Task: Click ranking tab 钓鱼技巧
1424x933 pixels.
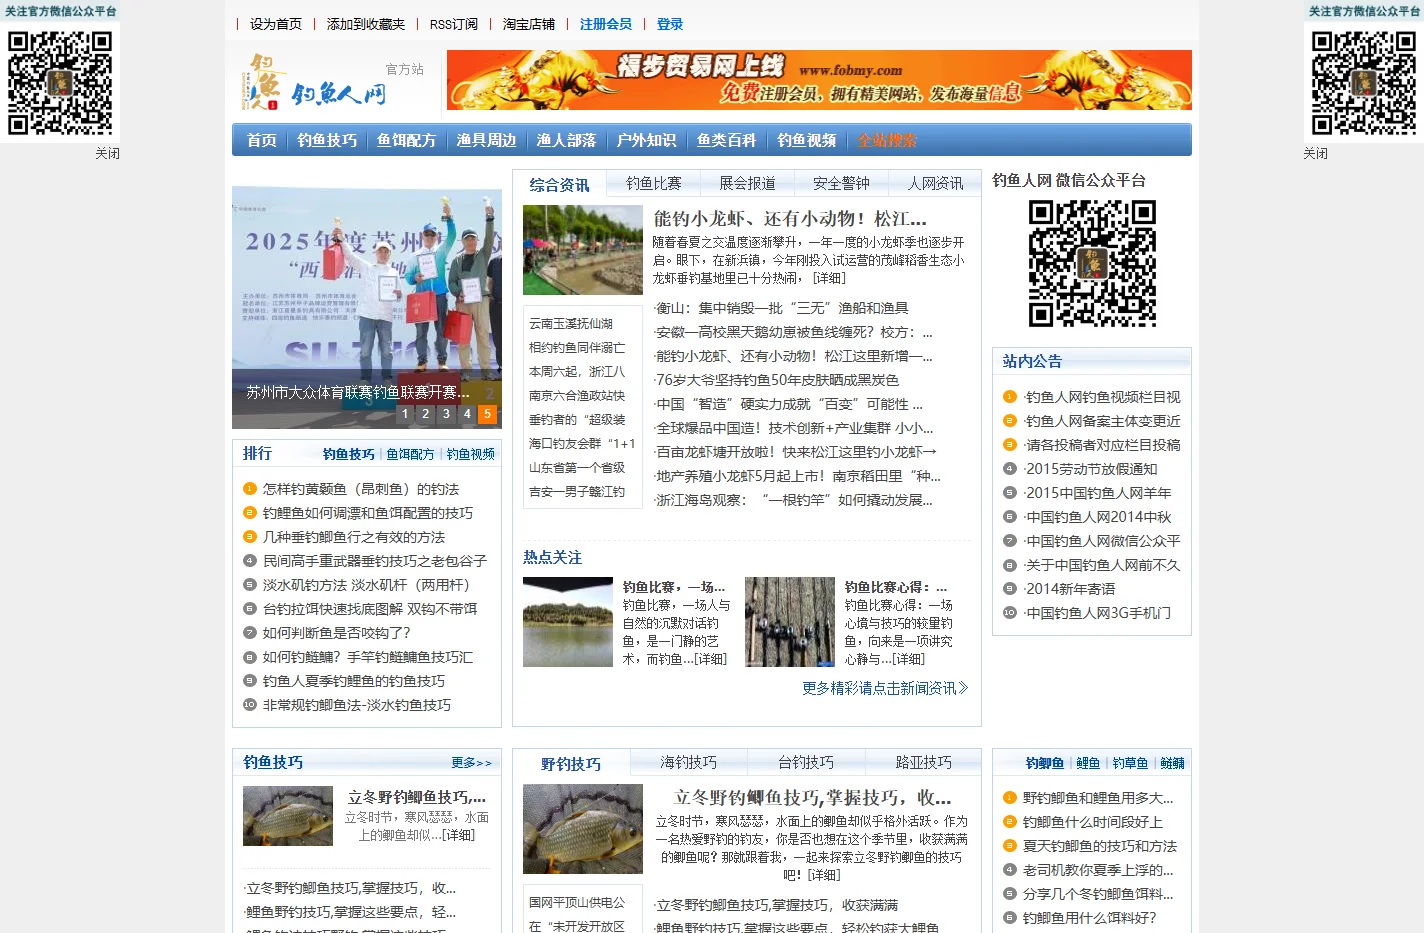Action: click(x=349, y=454)
